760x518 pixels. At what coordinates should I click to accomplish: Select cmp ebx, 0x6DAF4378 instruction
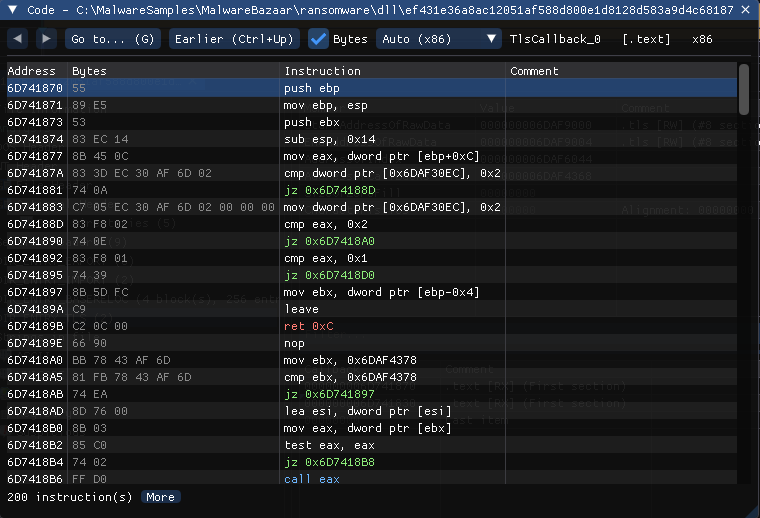[x=350, y=377]
